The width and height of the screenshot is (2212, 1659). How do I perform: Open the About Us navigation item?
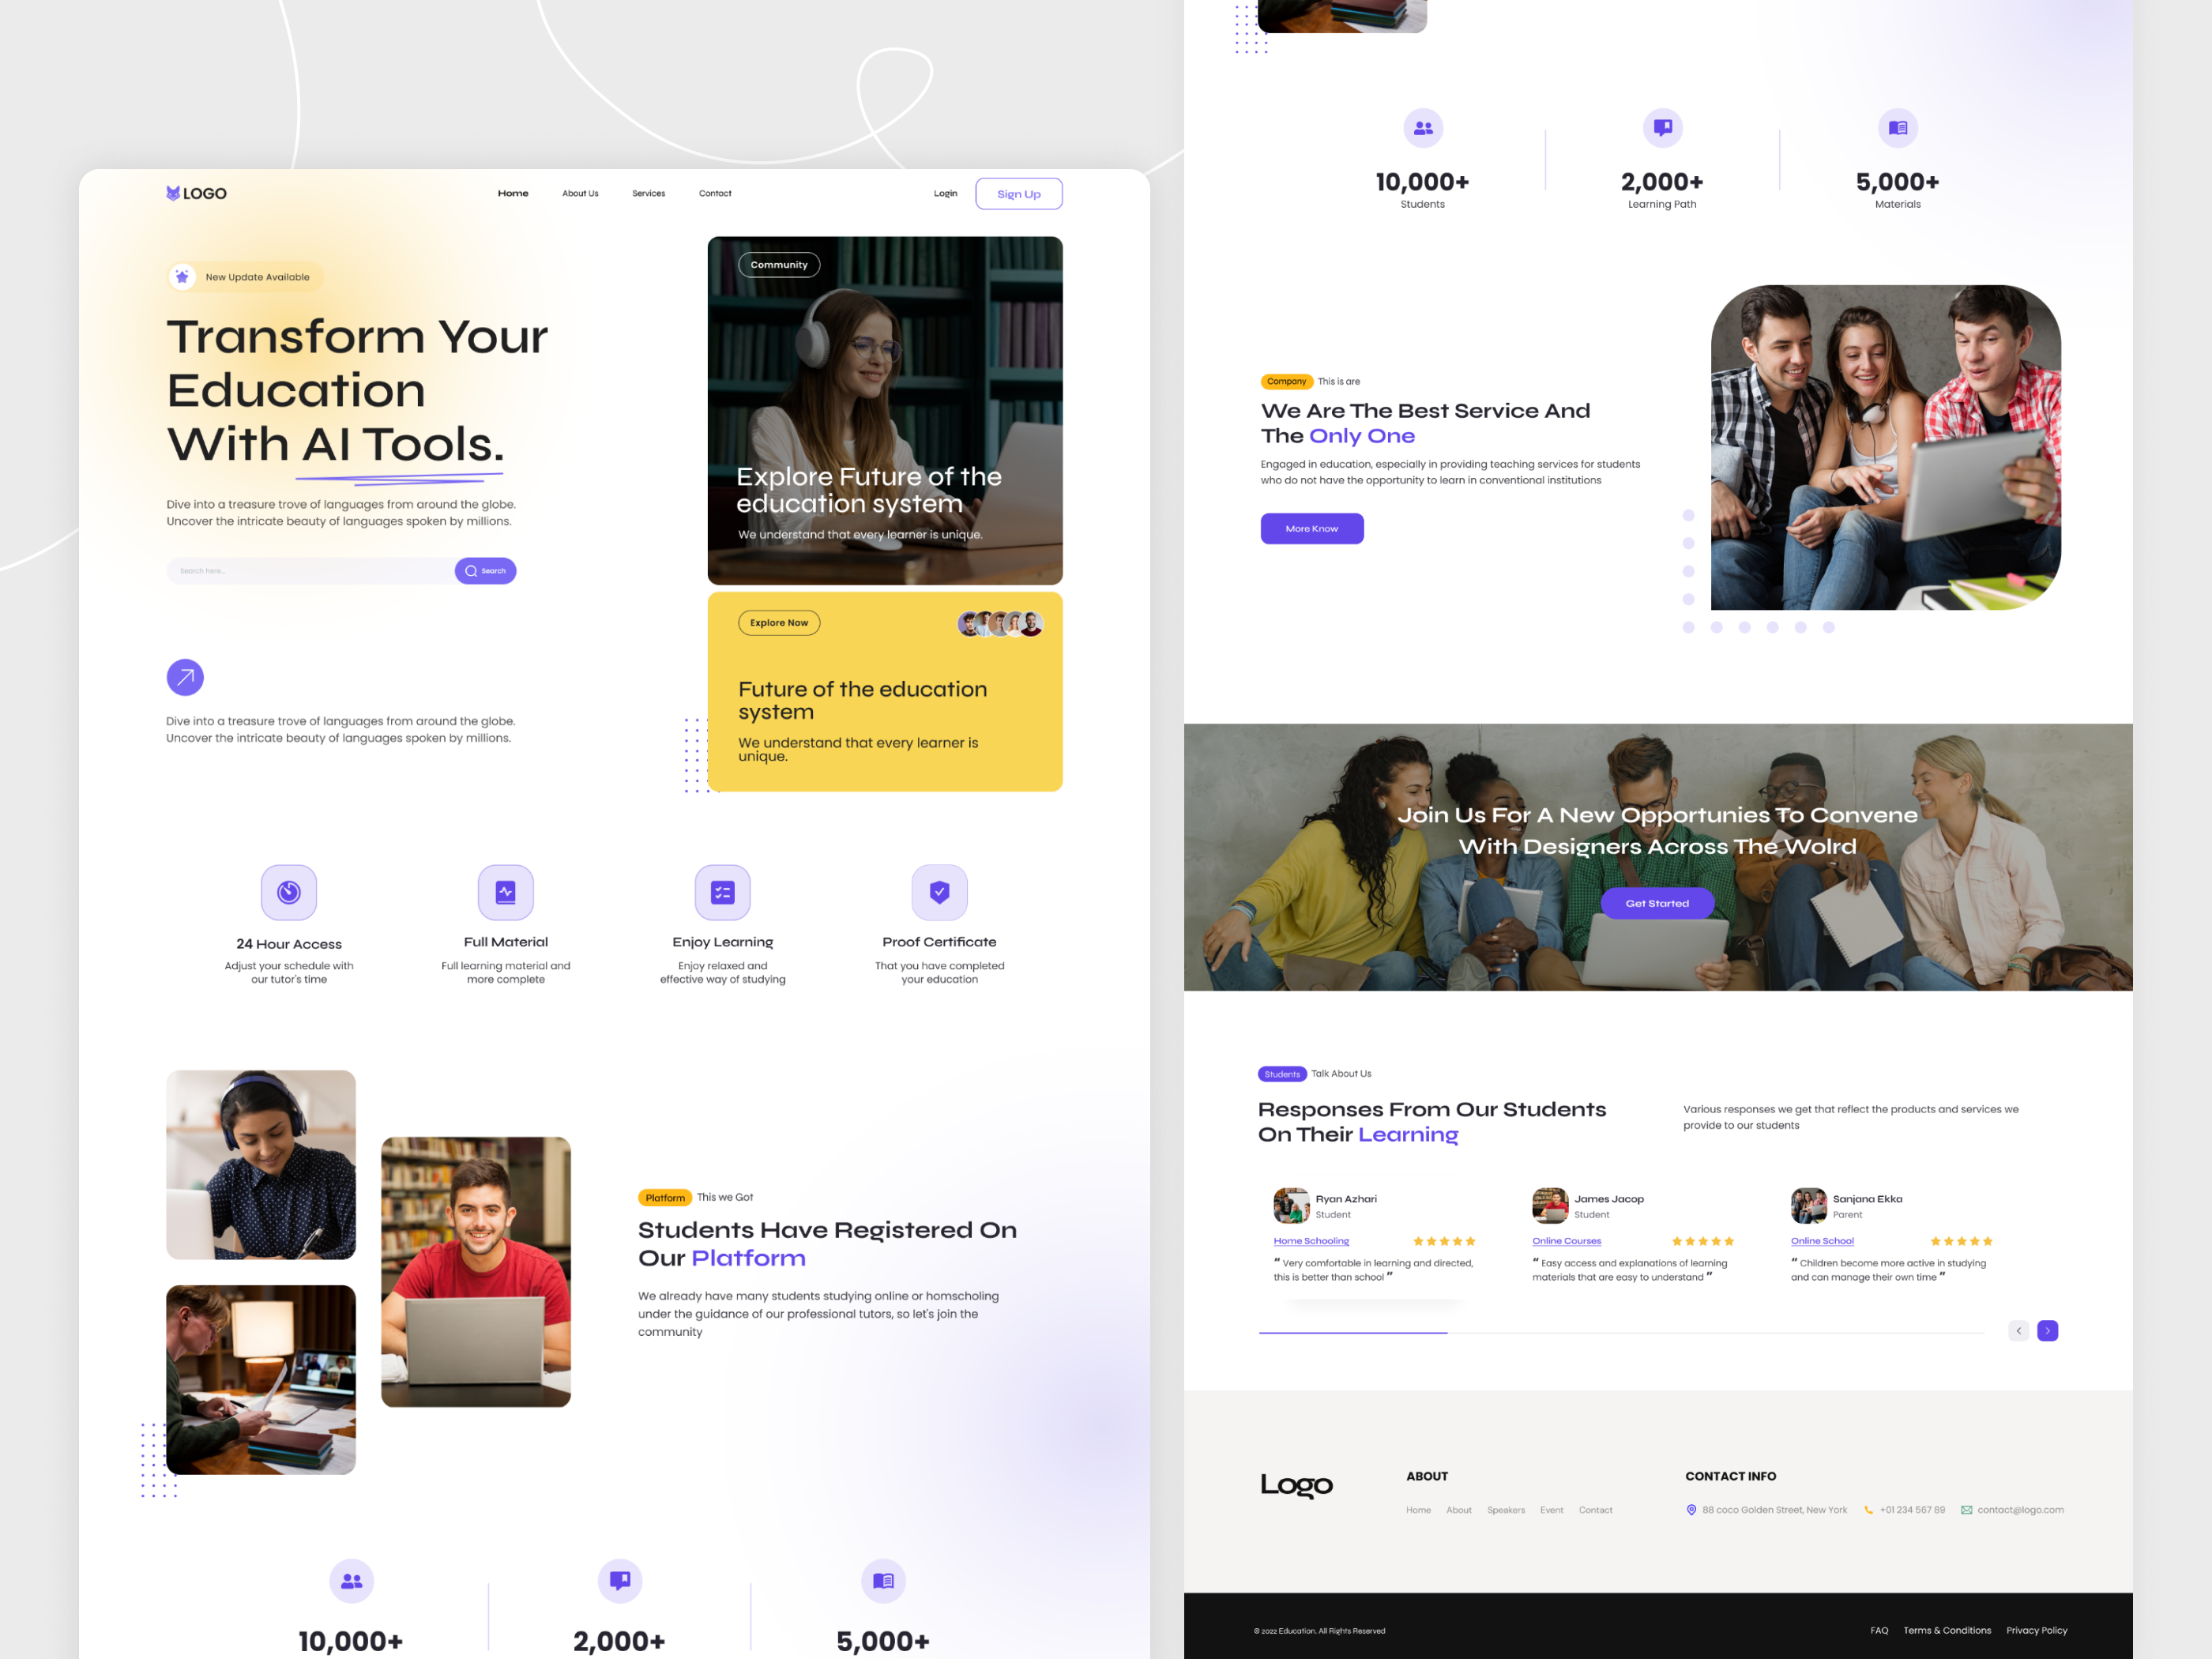(580, 193)
